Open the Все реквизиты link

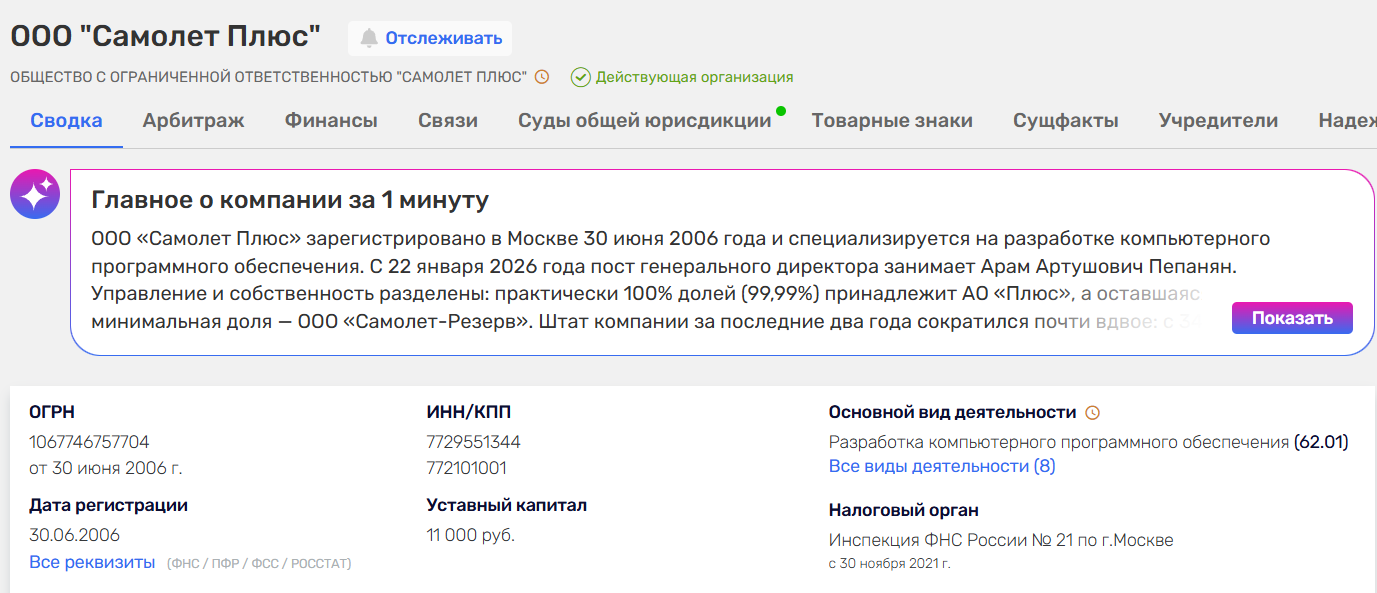[92, 562]
